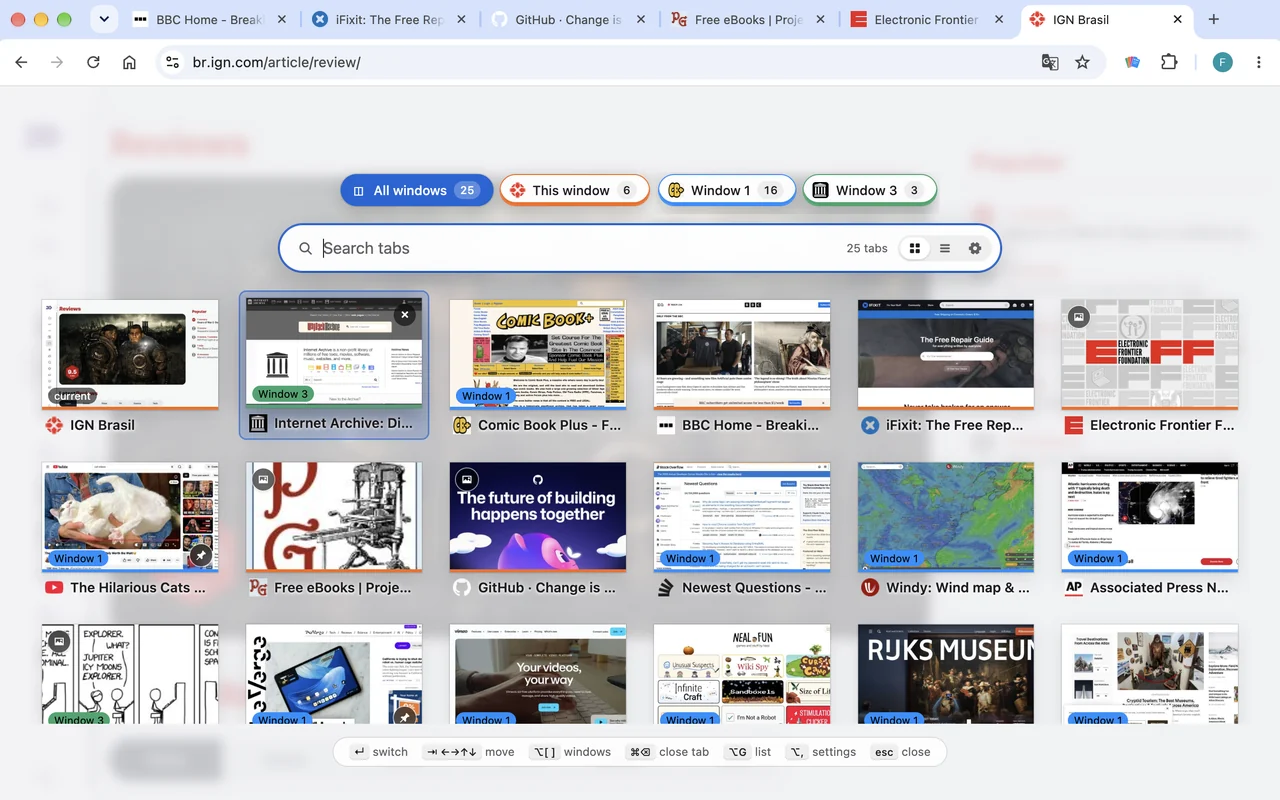This screenshot has width=1280, height=800.
Task: Open a new browser tab
Action: point(1214,19)
